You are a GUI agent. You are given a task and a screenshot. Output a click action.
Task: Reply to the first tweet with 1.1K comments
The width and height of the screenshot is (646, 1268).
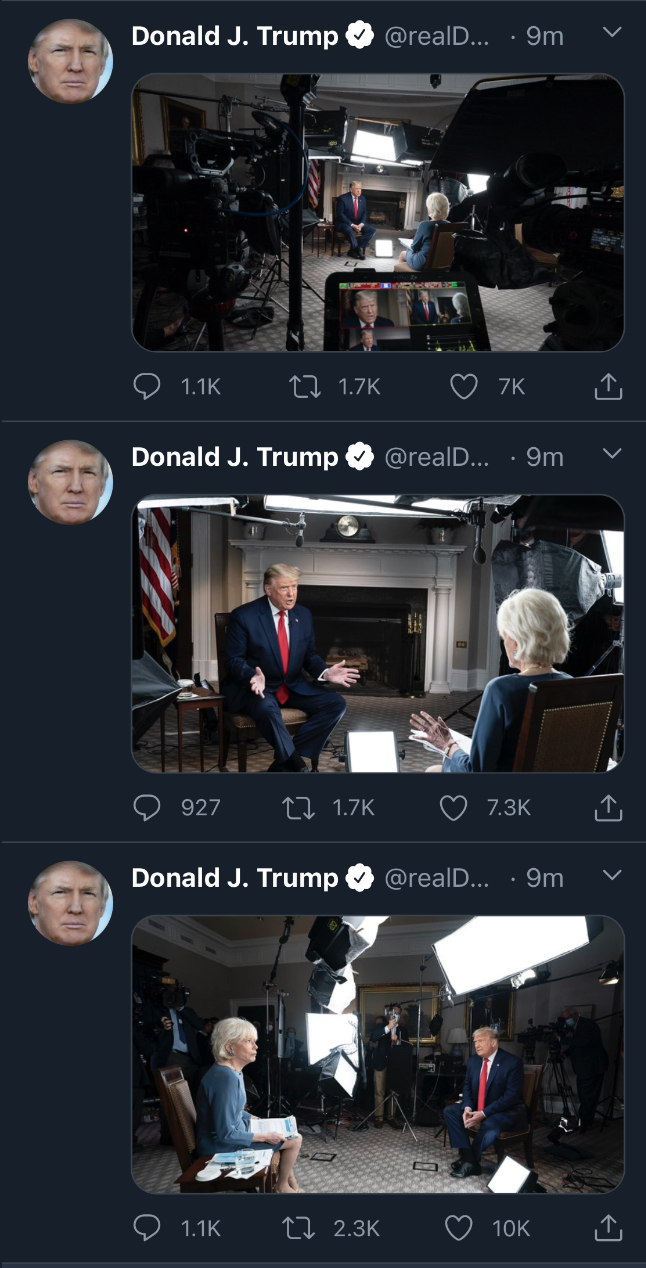tap(147, 386)
